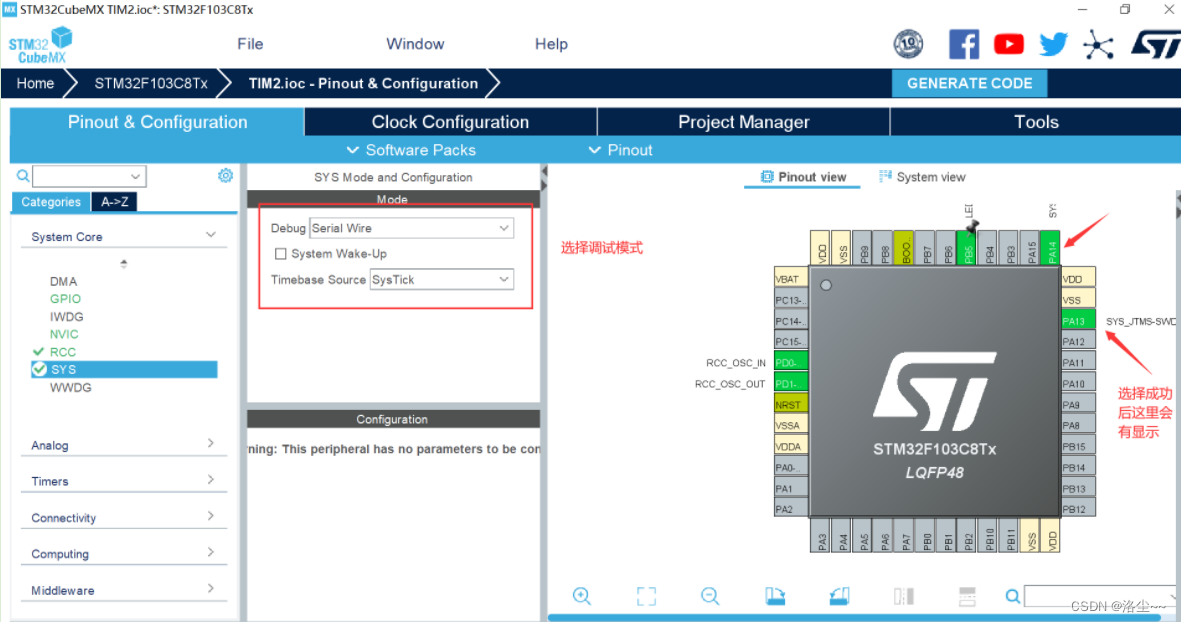Click the RCC_OSC_IN pin label
The height and width of the screenshot is (622, 1181).
click(x=736, y=363)
